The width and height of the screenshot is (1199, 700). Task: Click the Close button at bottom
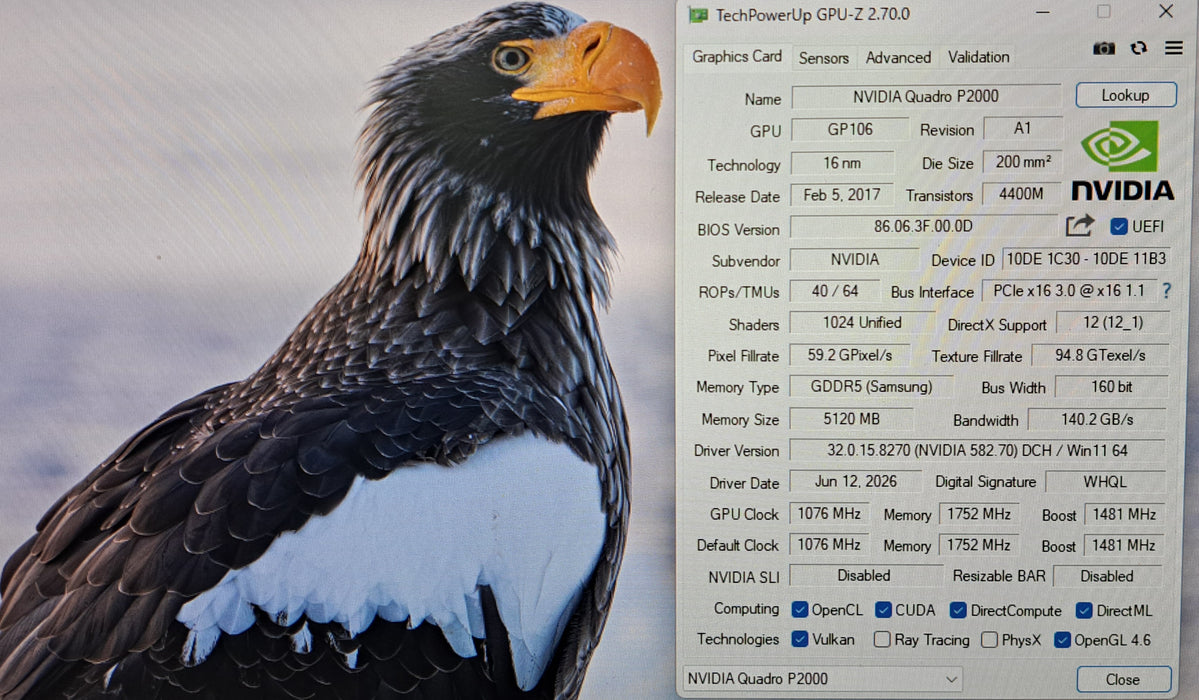coord(1123,679)
